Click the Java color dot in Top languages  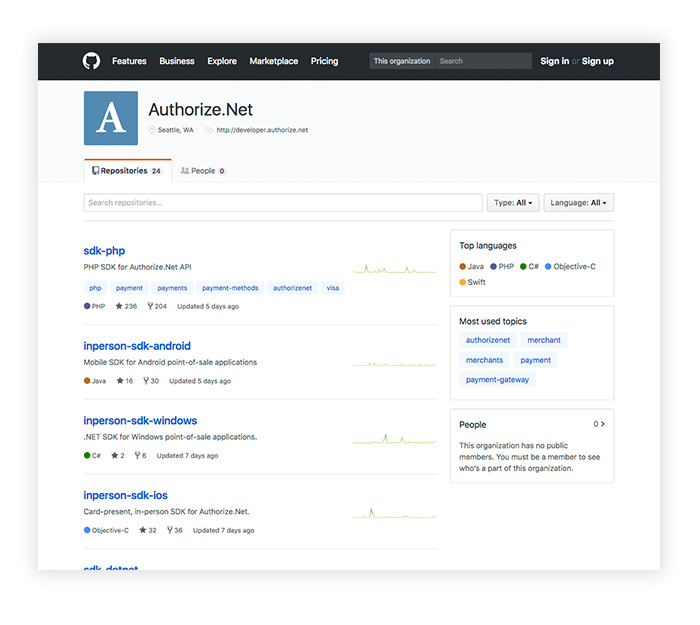point(462,267)
